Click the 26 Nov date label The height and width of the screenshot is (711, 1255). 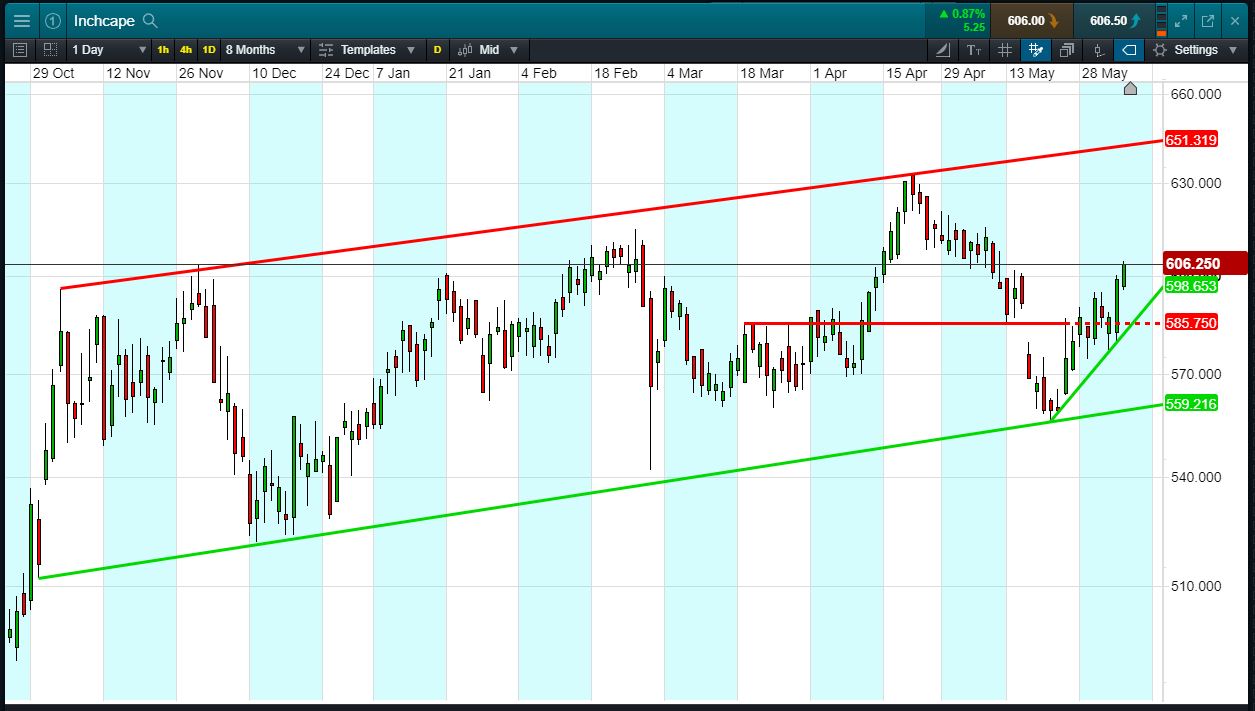point(201,73)
